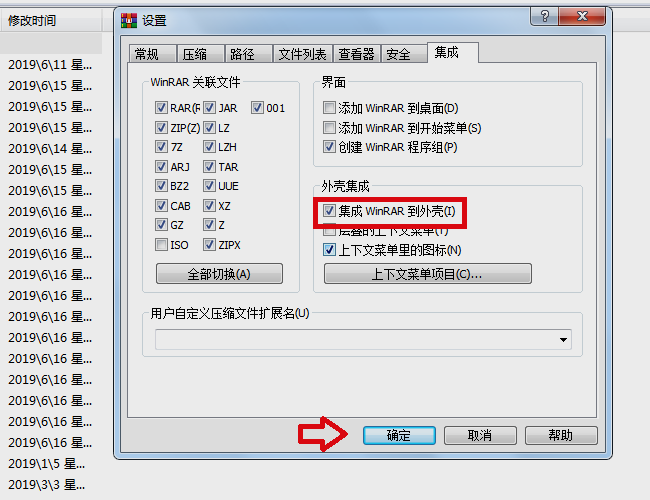
Task: Open 上下文菜单项目(C)... dialog button
Action: (427, 274)
